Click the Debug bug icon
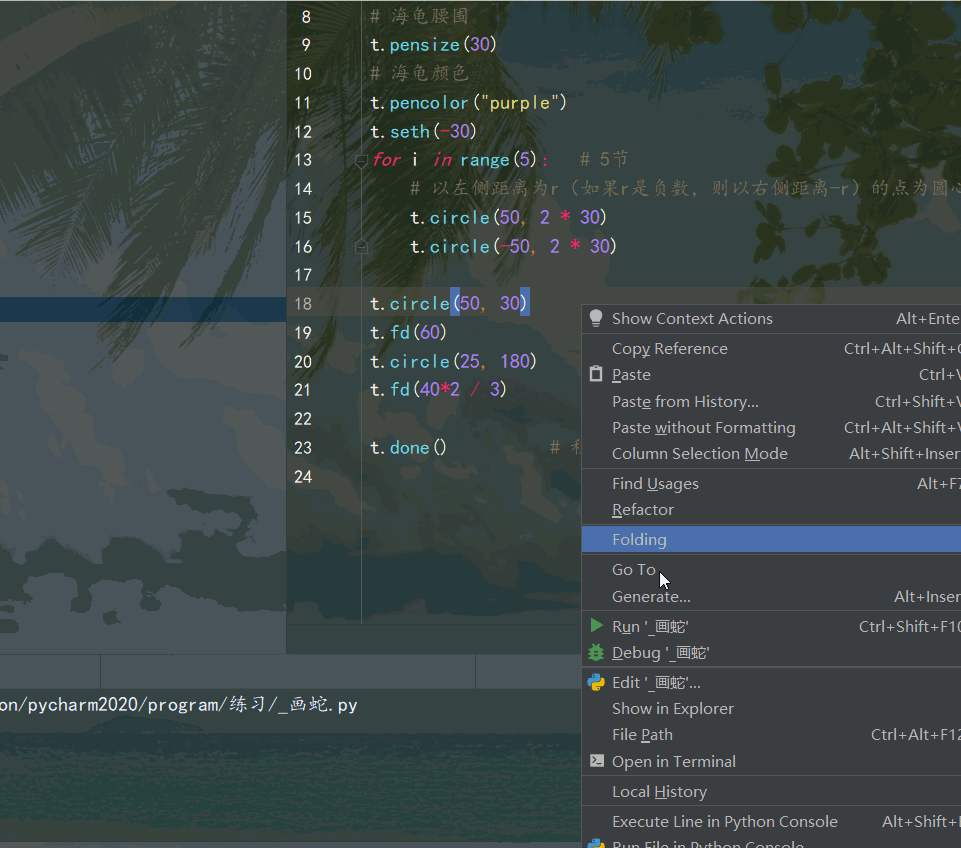Screen dimensions: 961x848 tap(596, 652)
